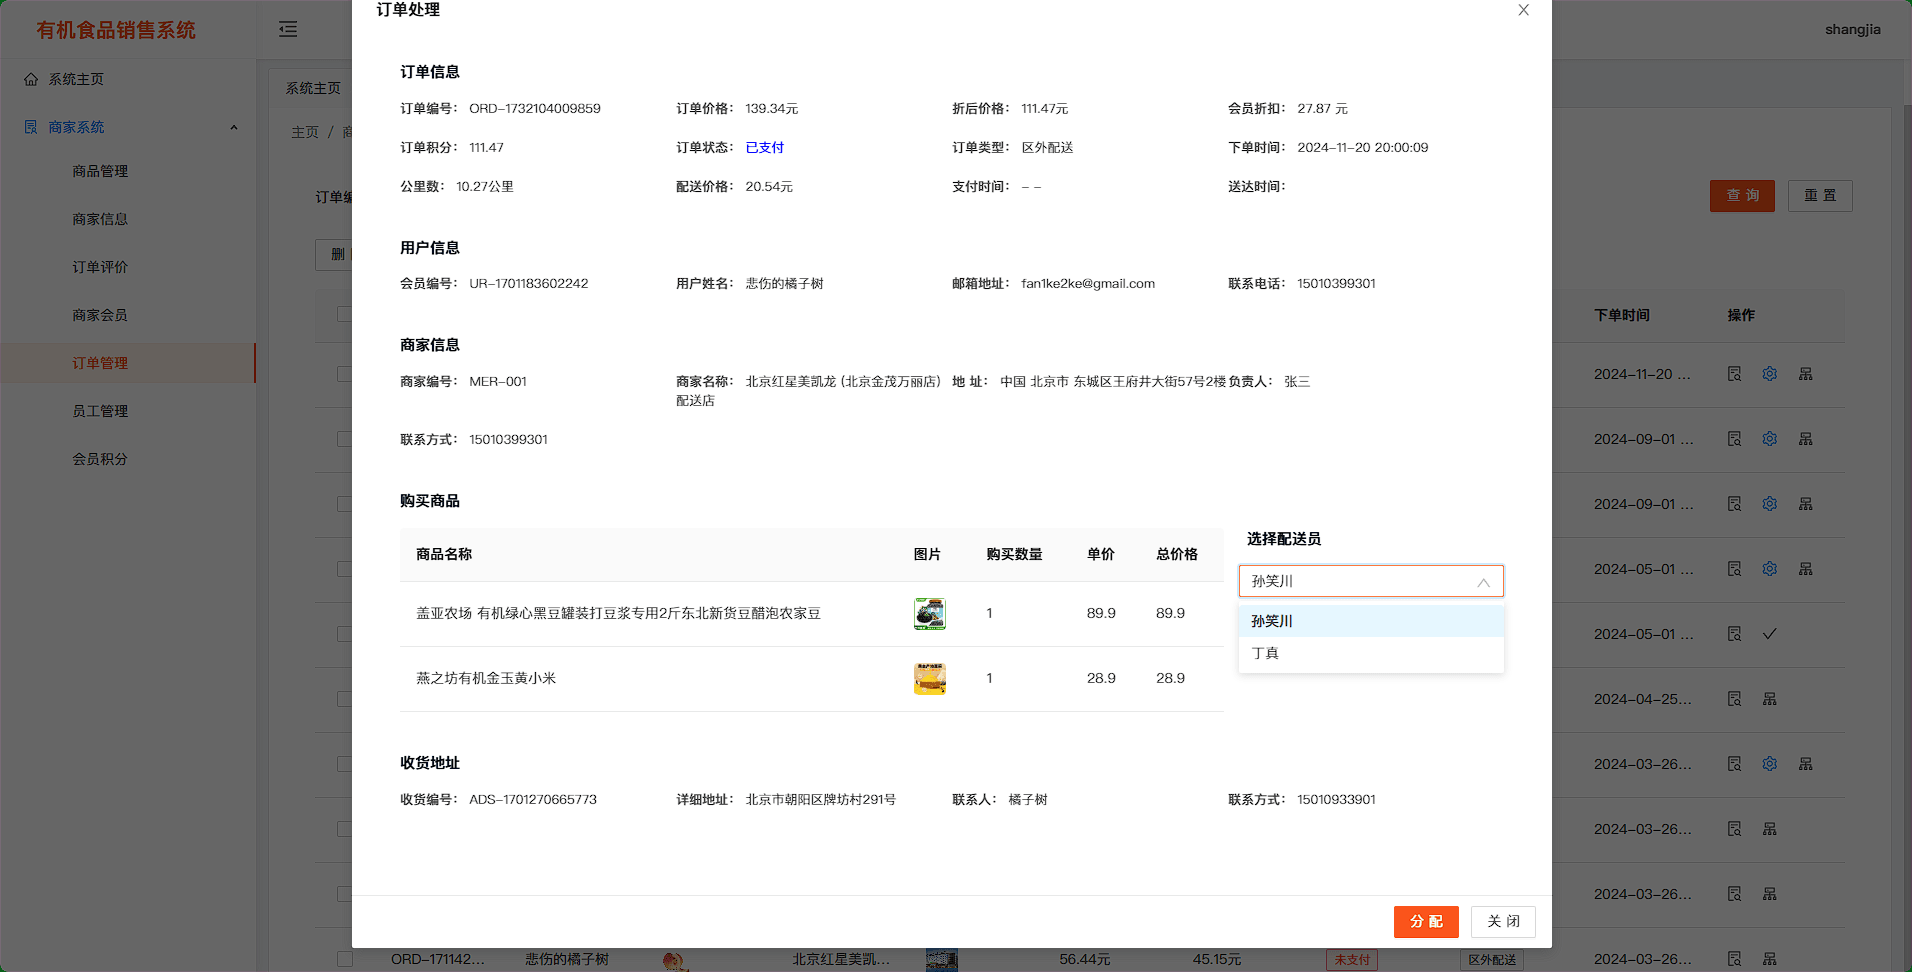
Task: Select 孙笑川 from the courier list
Action: tap(1371, 621)
